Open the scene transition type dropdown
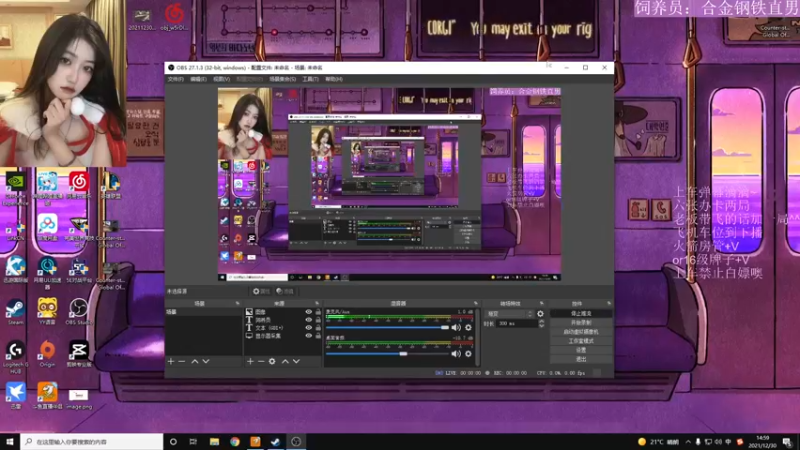Screen dimensions: 800x450 tap(509, 314)
